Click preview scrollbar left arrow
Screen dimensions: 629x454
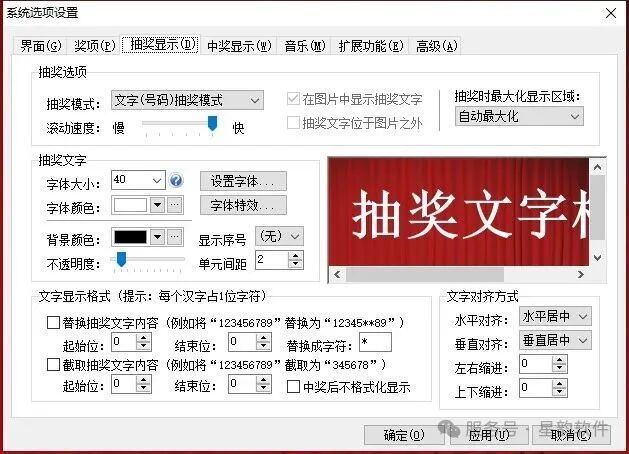pyautogui.click(x=337, y=274)
